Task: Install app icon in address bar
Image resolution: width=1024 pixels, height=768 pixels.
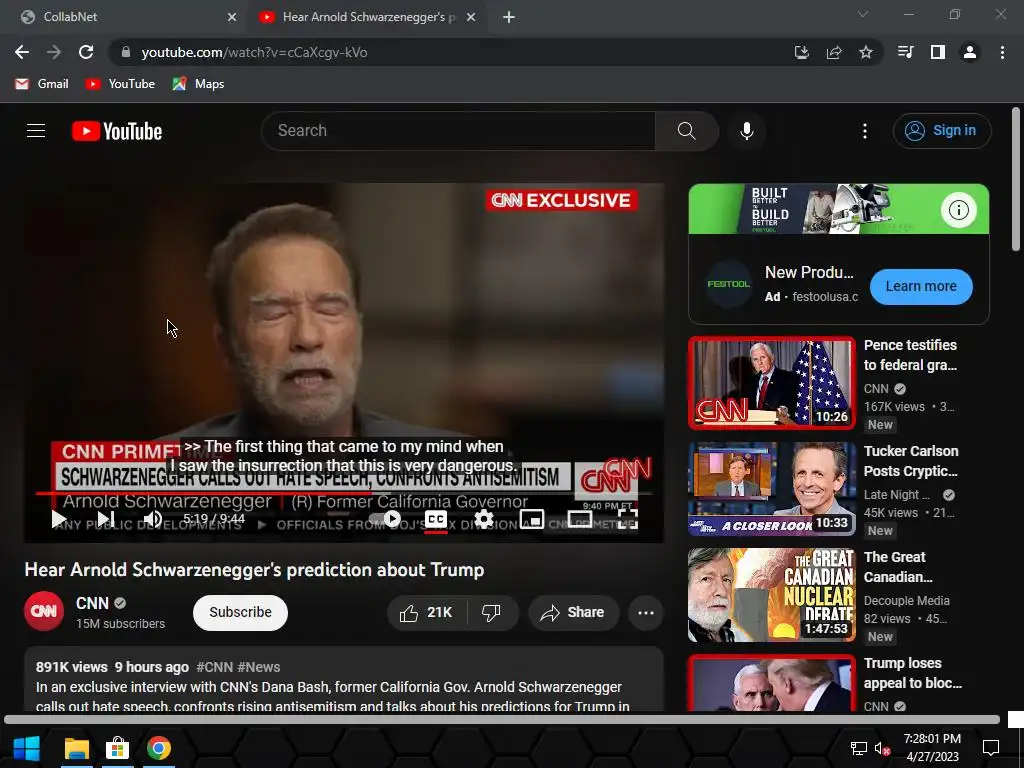Action: (x=801, y=52)
